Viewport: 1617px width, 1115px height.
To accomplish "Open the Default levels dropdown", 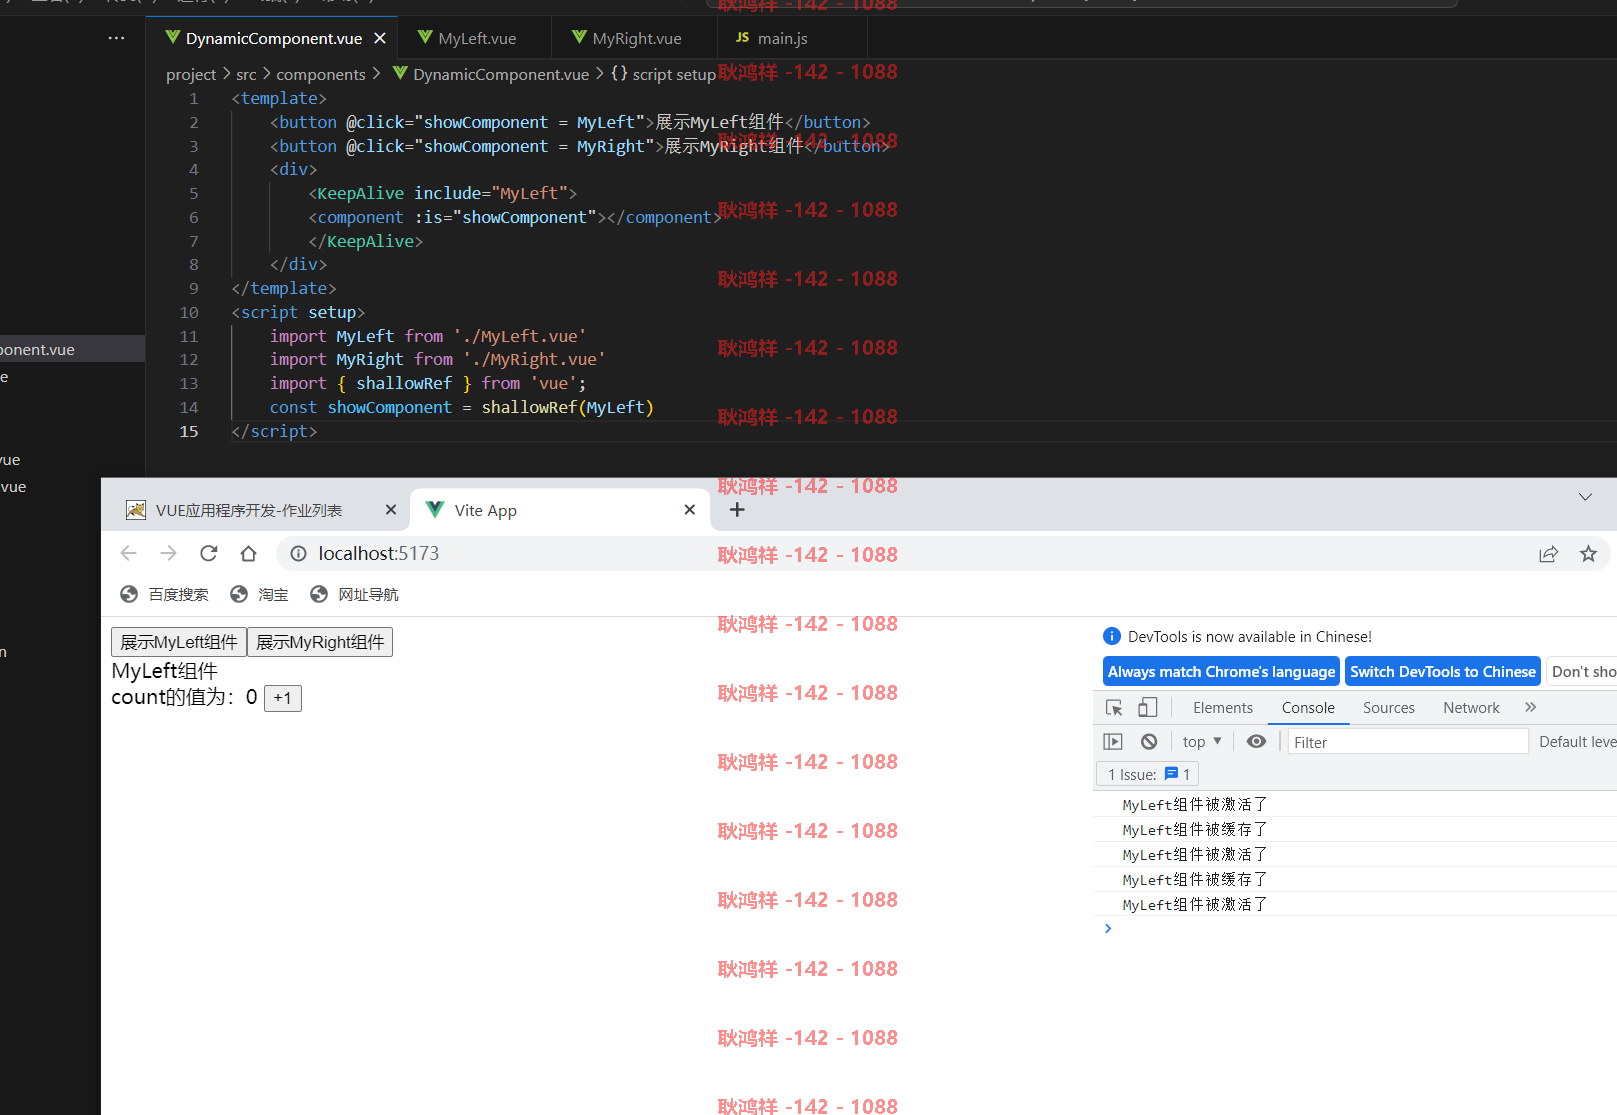I will coord(1577,741).
